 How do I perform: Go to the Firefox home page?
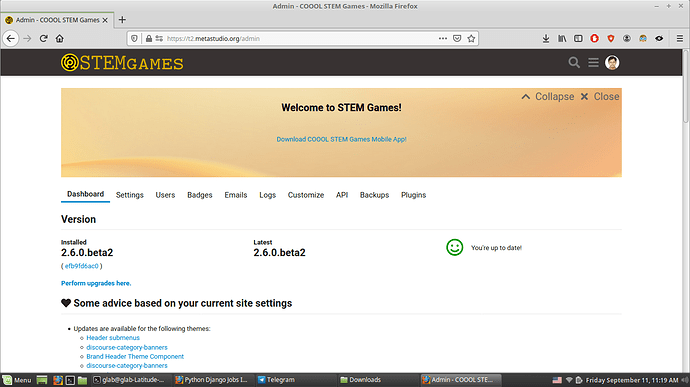coord(59,39)
